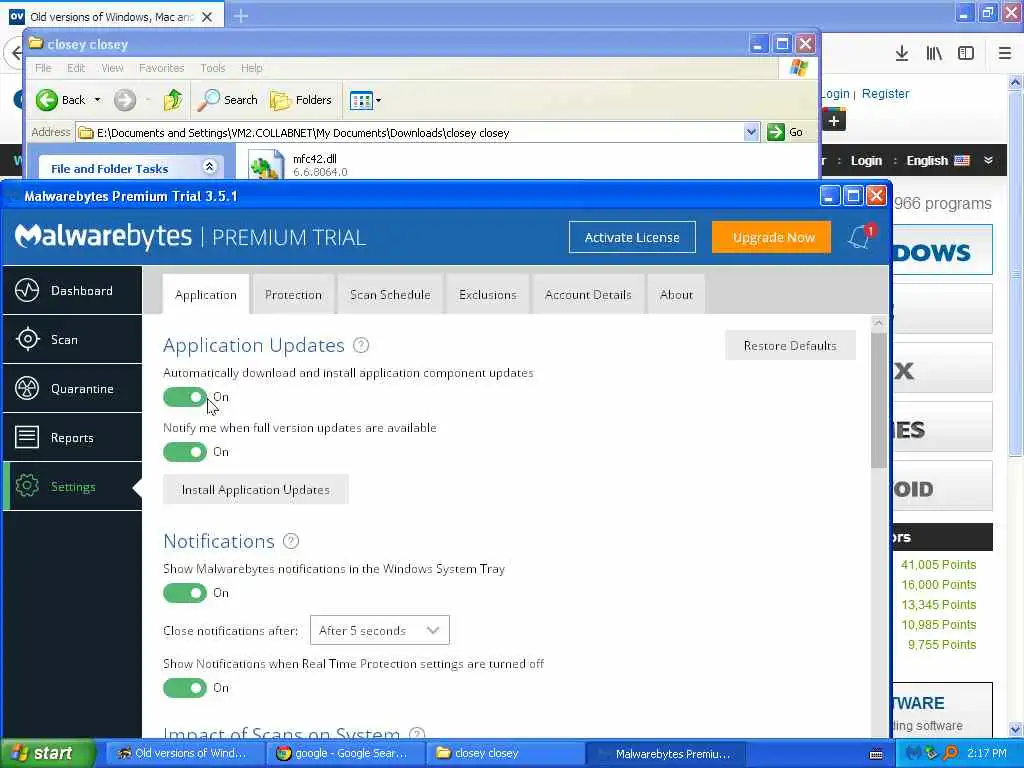Click the Upgrade Now button

pos(771,237)
